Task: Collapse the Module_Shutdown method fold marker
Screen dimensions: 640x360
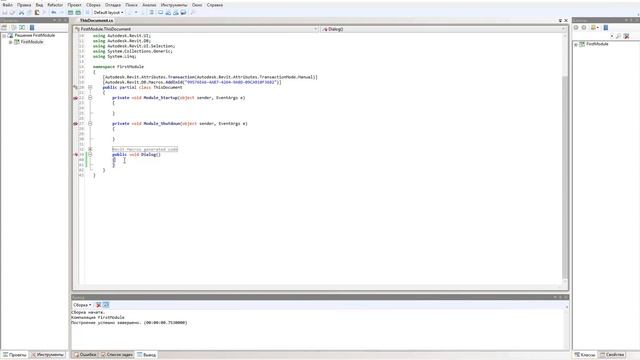Action: (x=90, y=123)
